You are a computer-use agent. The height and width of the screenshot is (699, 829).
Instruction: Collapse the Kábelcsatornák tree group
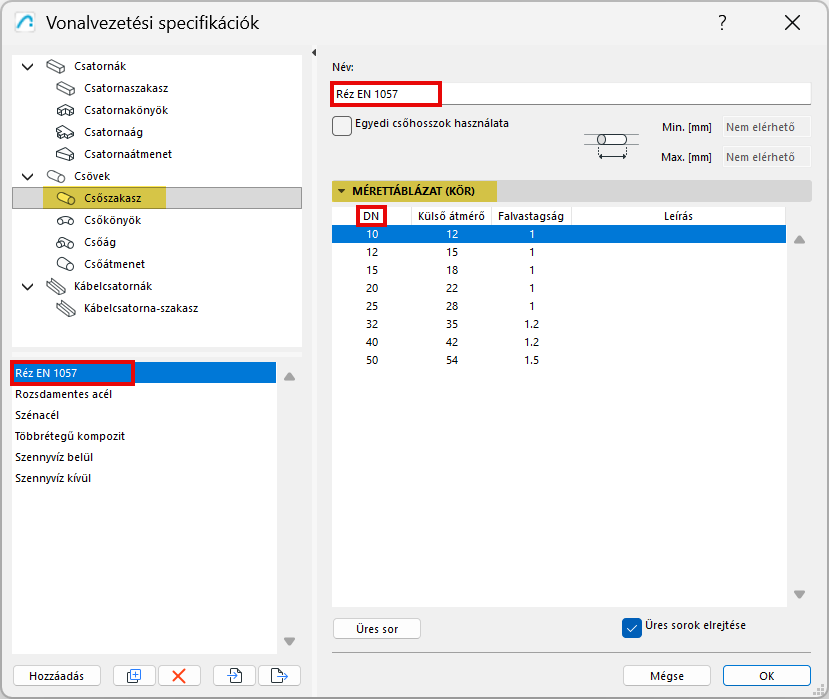(x=27, y=287)
